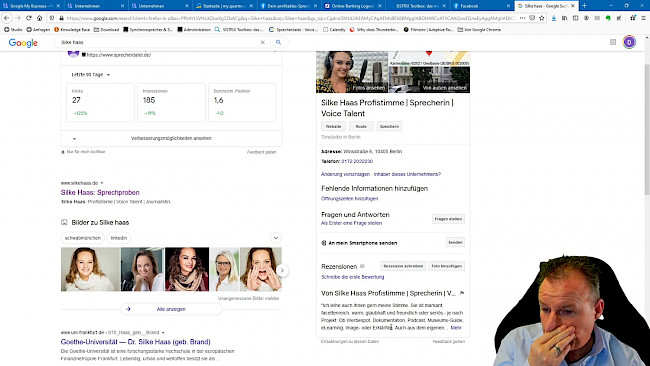Screen dimensions: 650x366
Task: Start search with the magnifier icon
Action: (x=278, y=42)
